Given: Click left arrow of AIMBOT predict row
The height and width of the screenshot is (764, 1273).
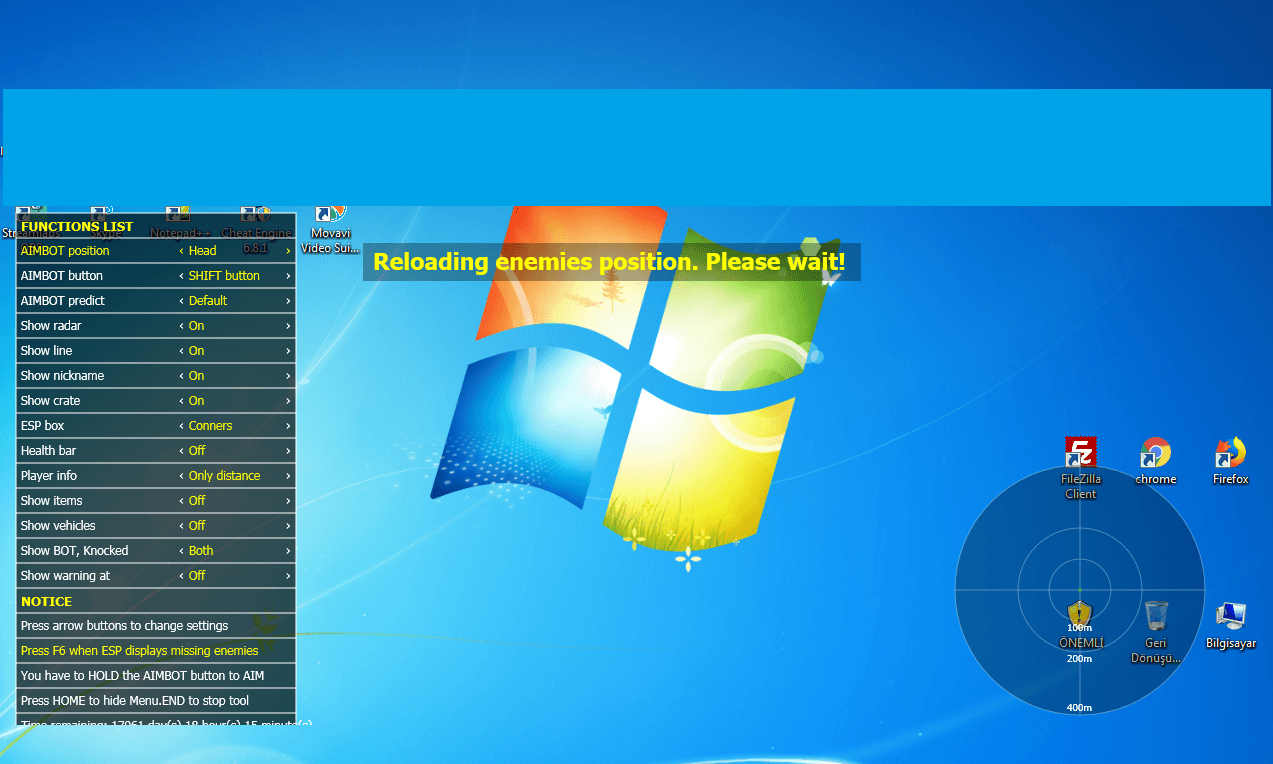Looking at the screenshot, I should pos(181,301).
